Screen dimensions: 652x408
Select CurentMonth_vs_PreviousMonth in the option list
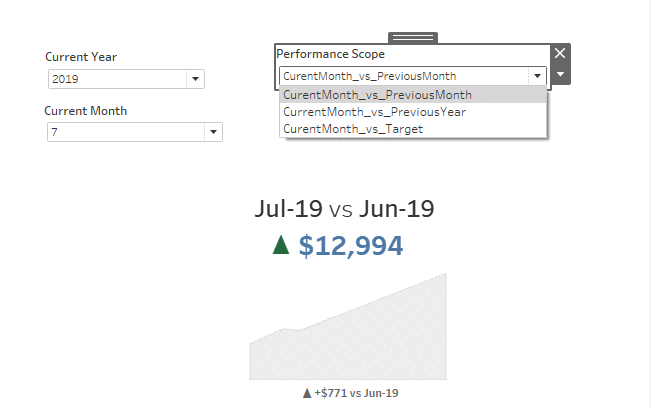point(378,95)
